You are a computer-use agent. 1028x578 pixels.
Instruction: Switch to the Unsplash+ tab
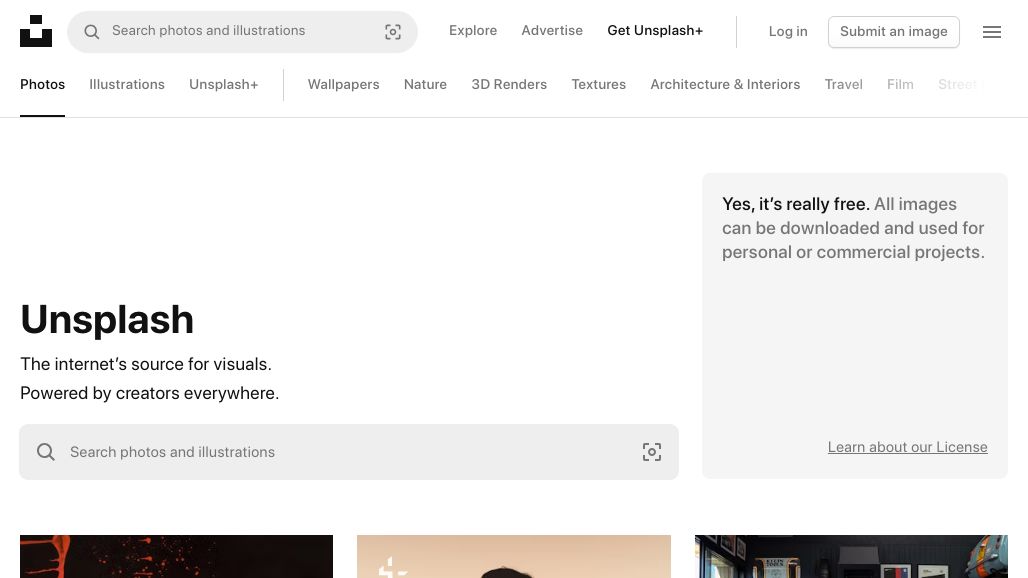pyautogui.click(x=224, y=85)
